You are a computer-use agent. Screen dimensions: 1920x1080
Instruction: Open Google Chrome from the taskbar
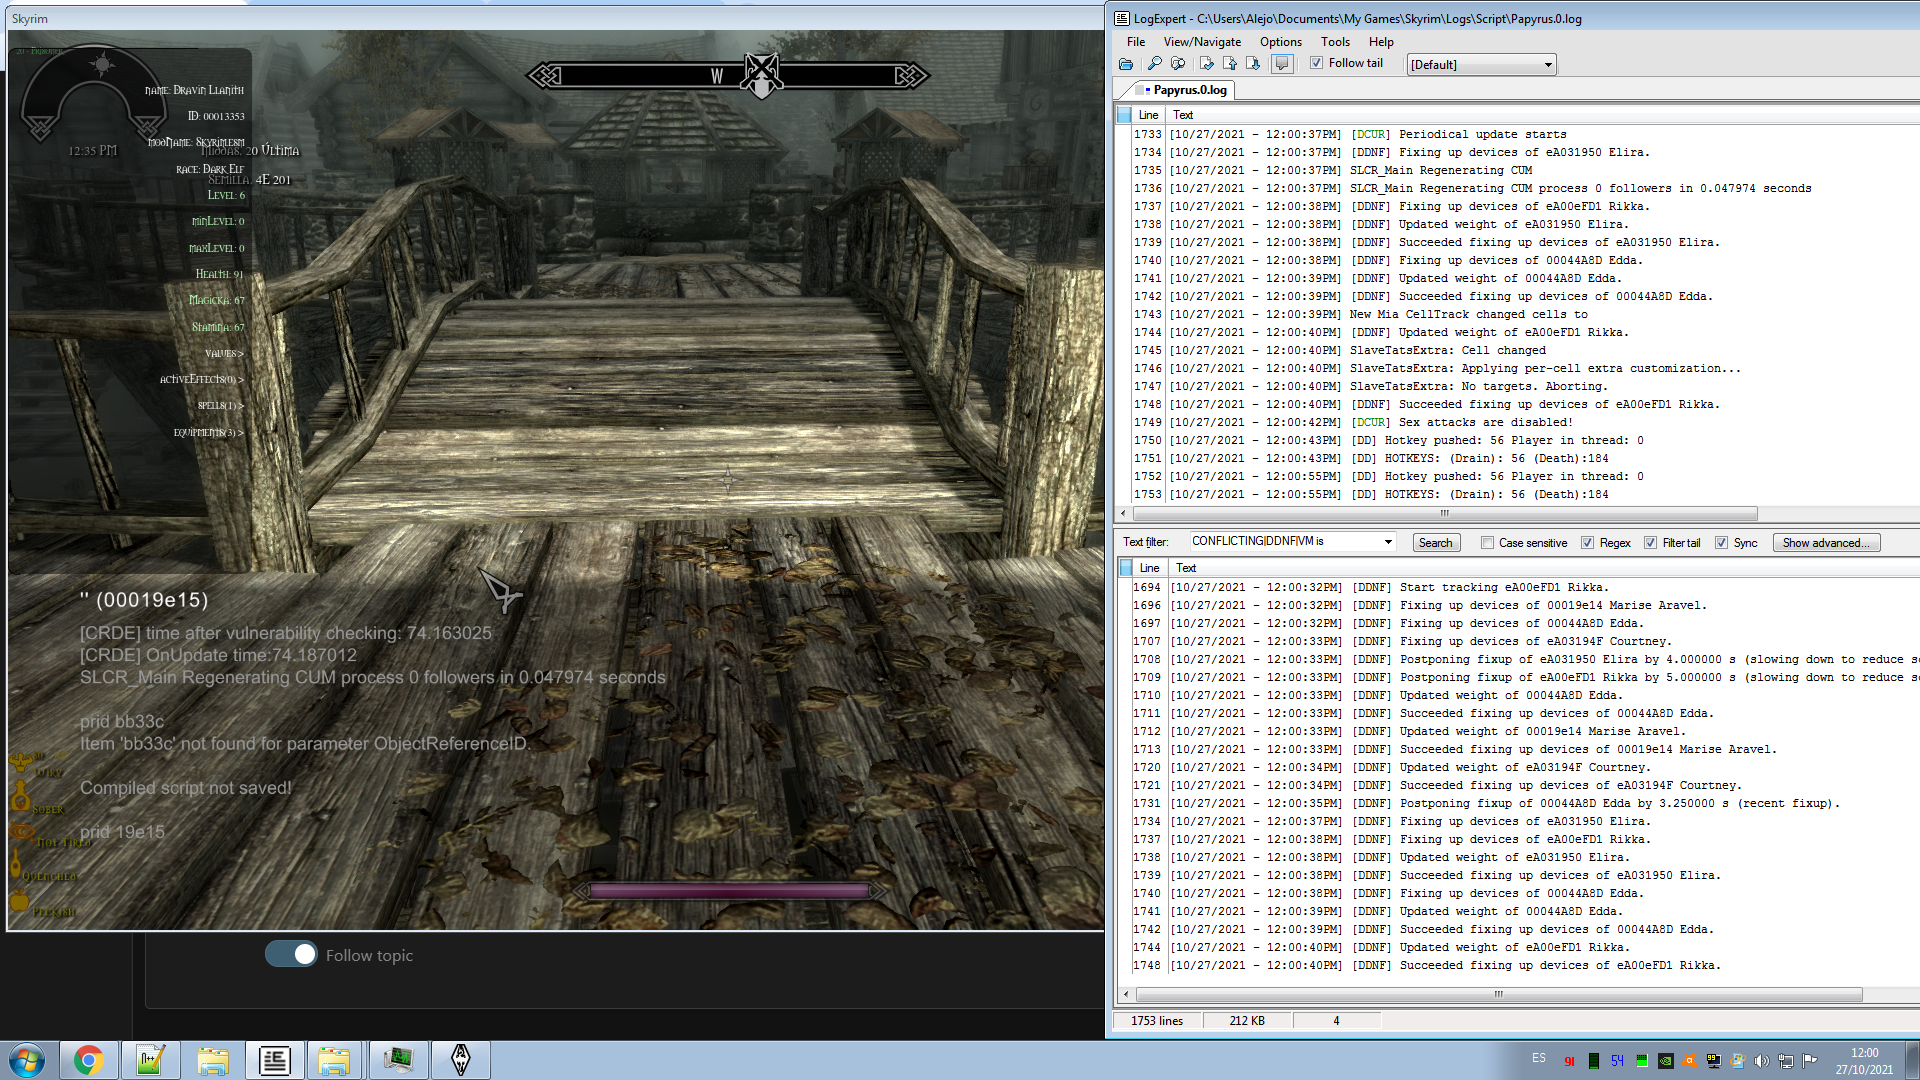pyautogui.click(x=89, y=1060)
